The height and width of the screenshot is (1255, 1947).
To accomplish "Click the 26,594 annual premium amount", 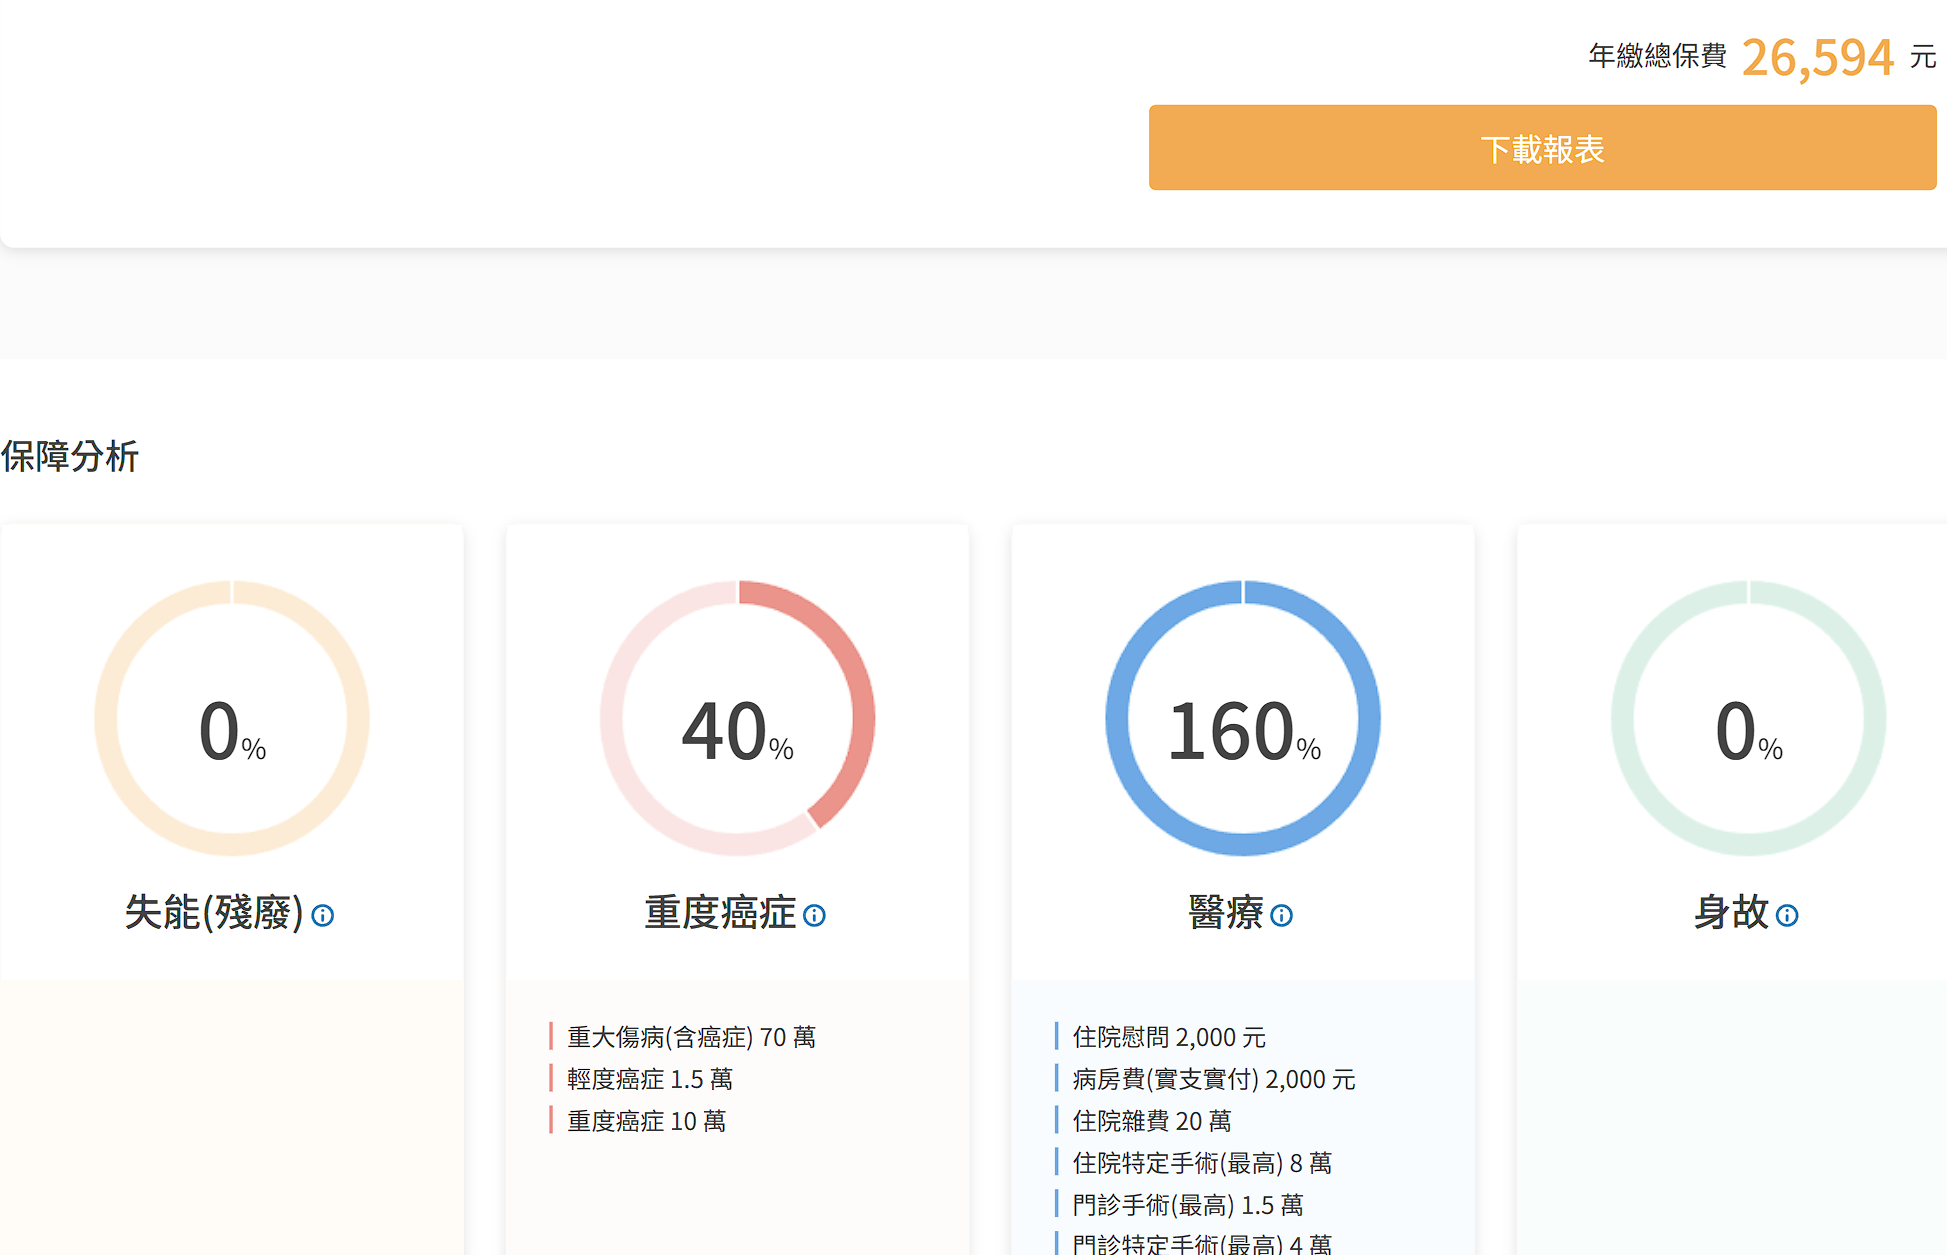I will (x=1817, y=57).
